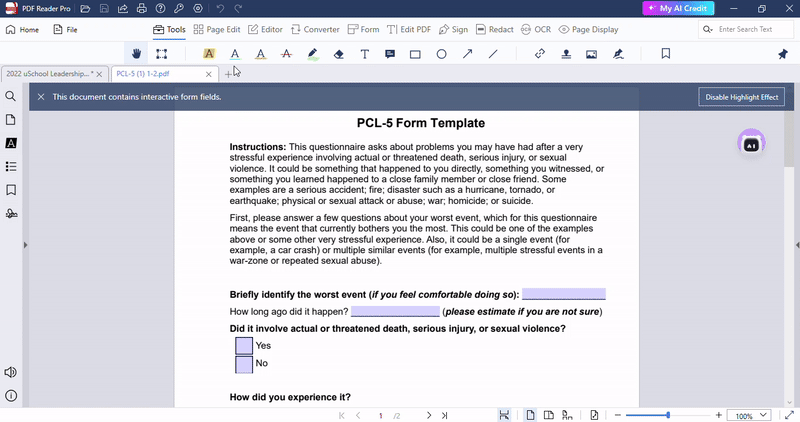Screen dimensions: 800x422
Task: Select the rectangle shape tool
Action: (x=415, y=54)
